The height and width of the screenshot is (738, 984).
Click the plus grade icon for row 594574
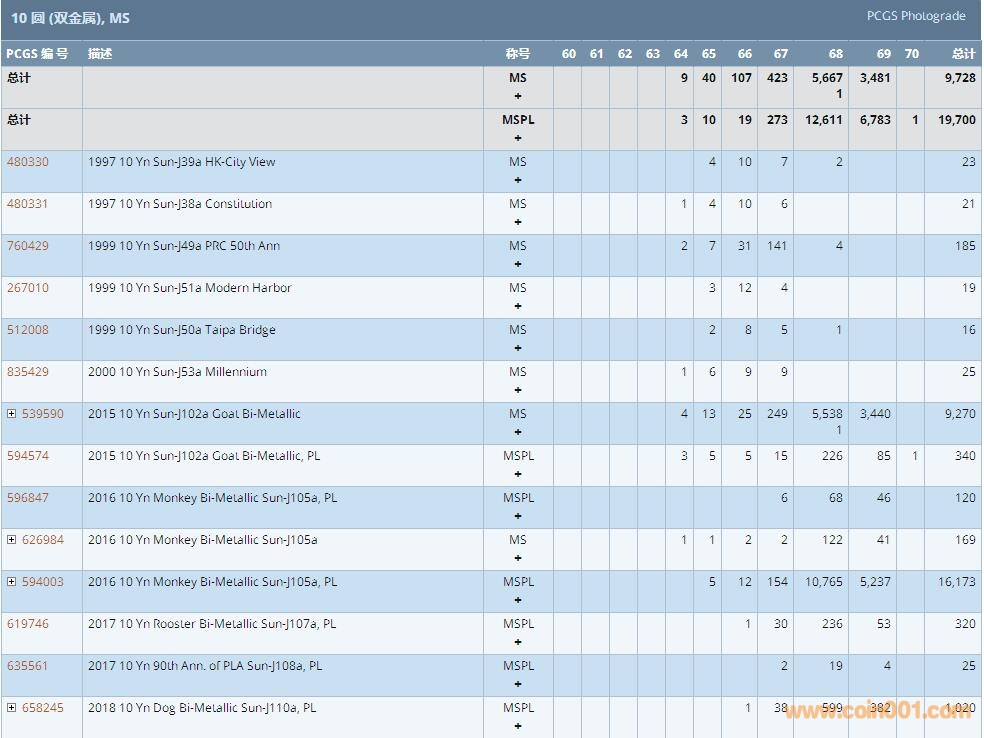pyautogui.click(x=518, y=474)
